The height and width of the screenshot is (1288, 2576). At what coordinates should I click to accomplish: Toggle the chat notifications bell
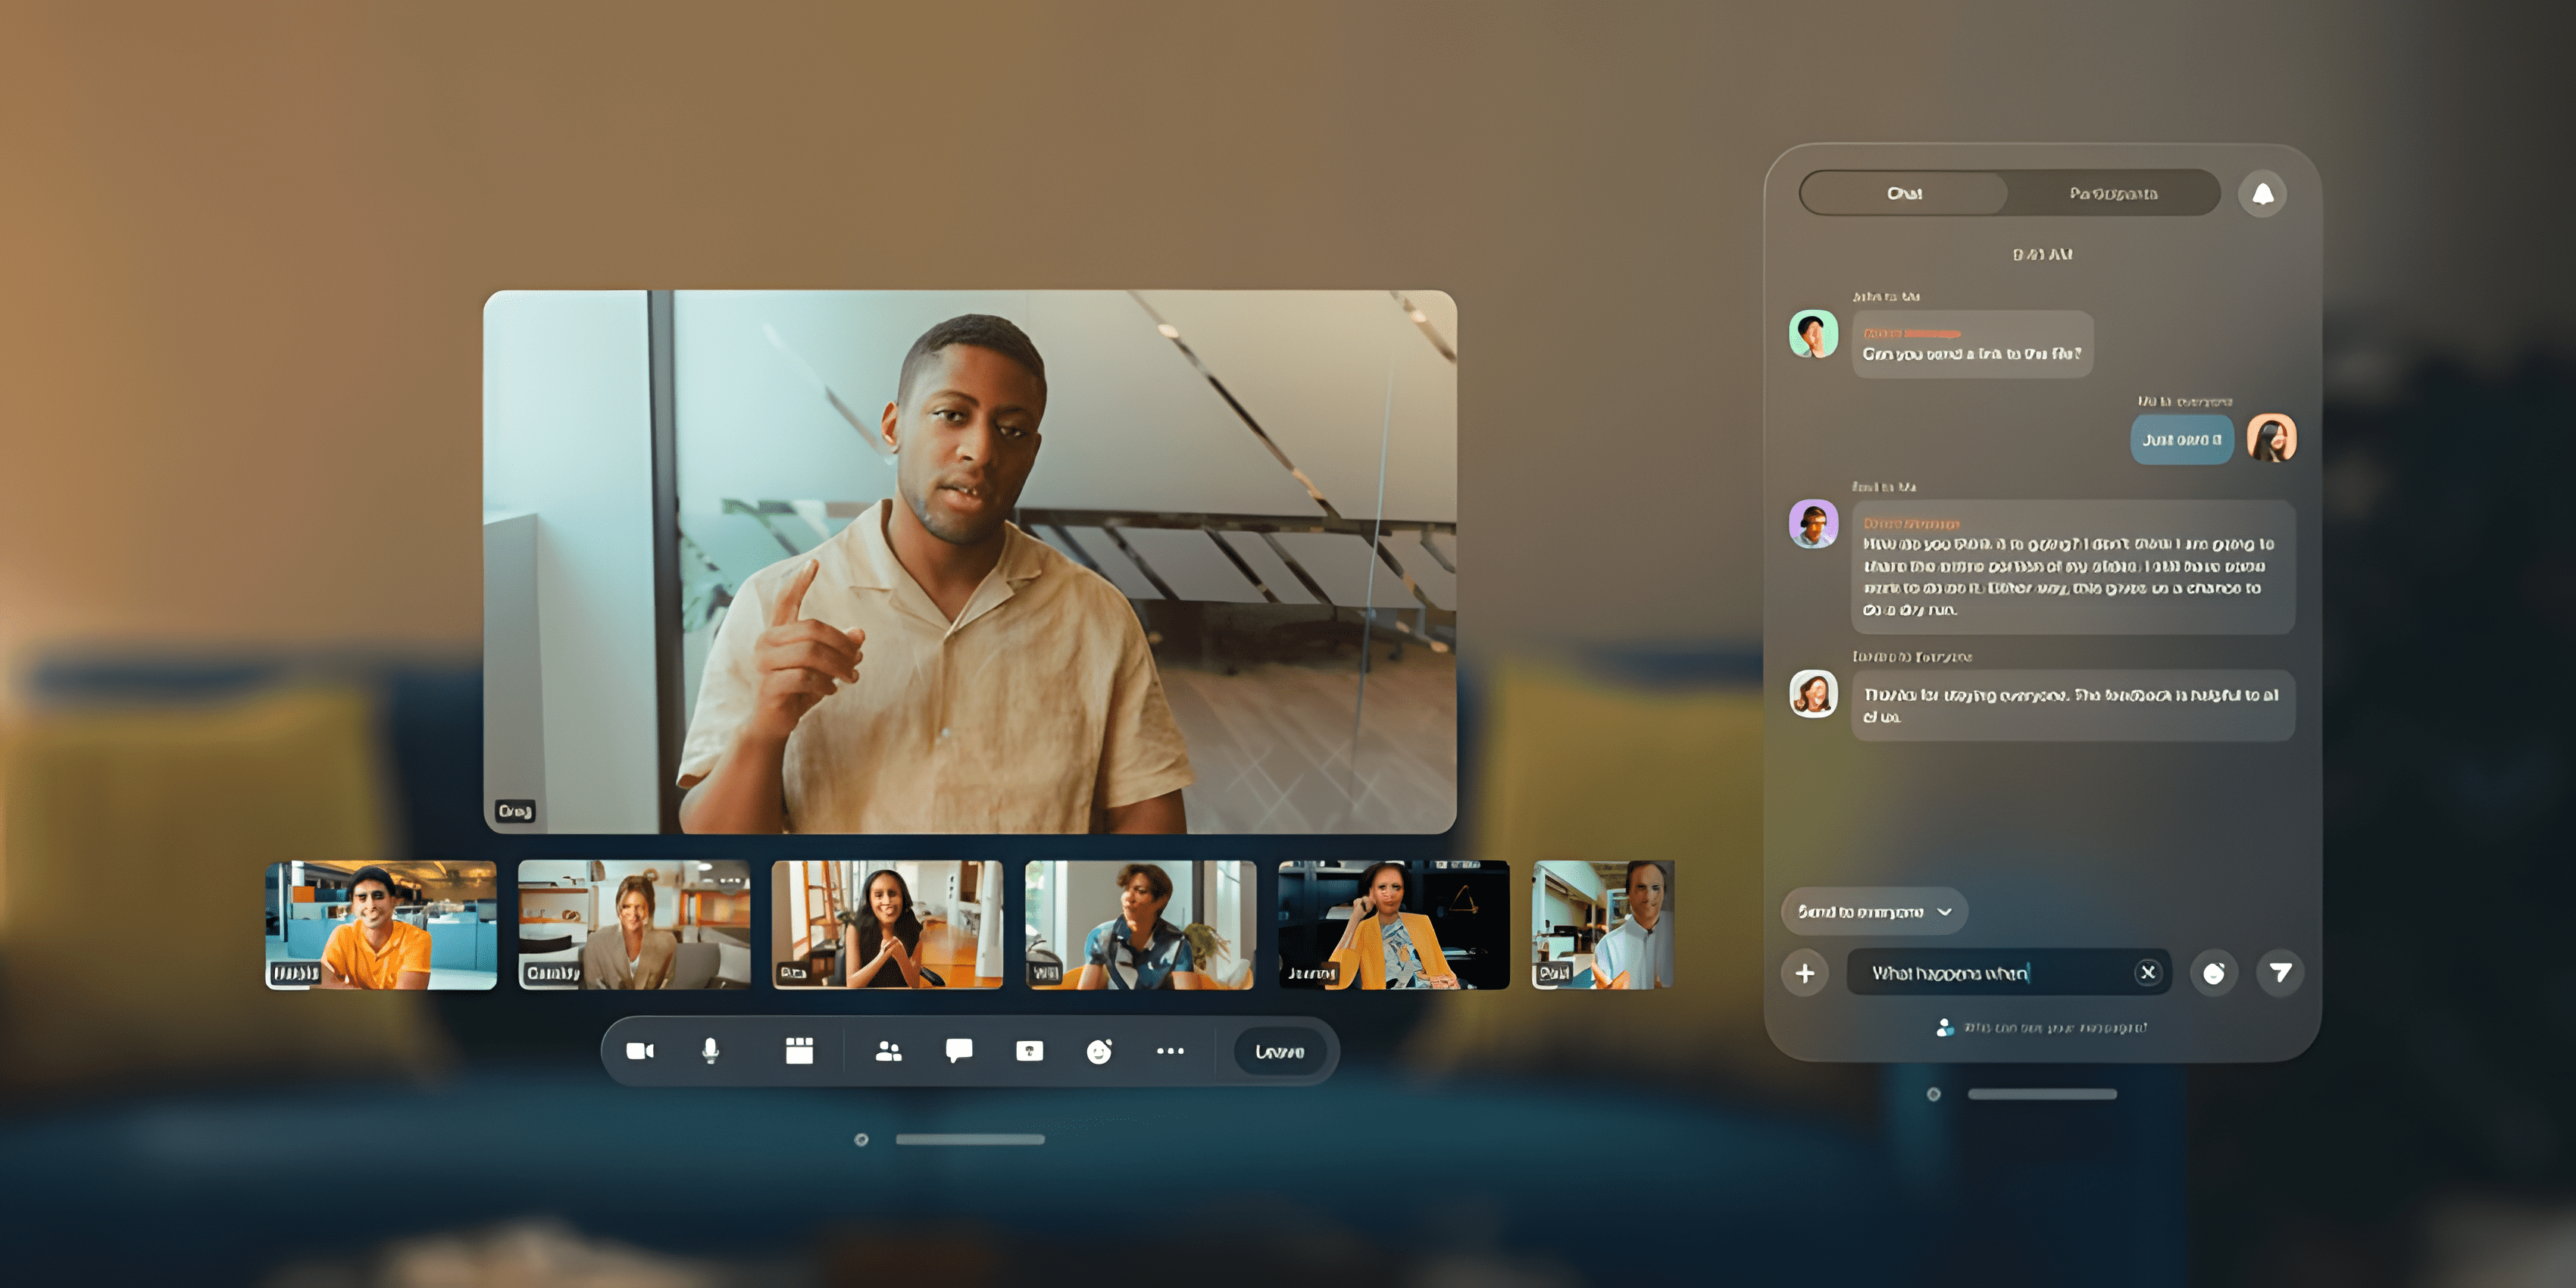click(2262, 193)
